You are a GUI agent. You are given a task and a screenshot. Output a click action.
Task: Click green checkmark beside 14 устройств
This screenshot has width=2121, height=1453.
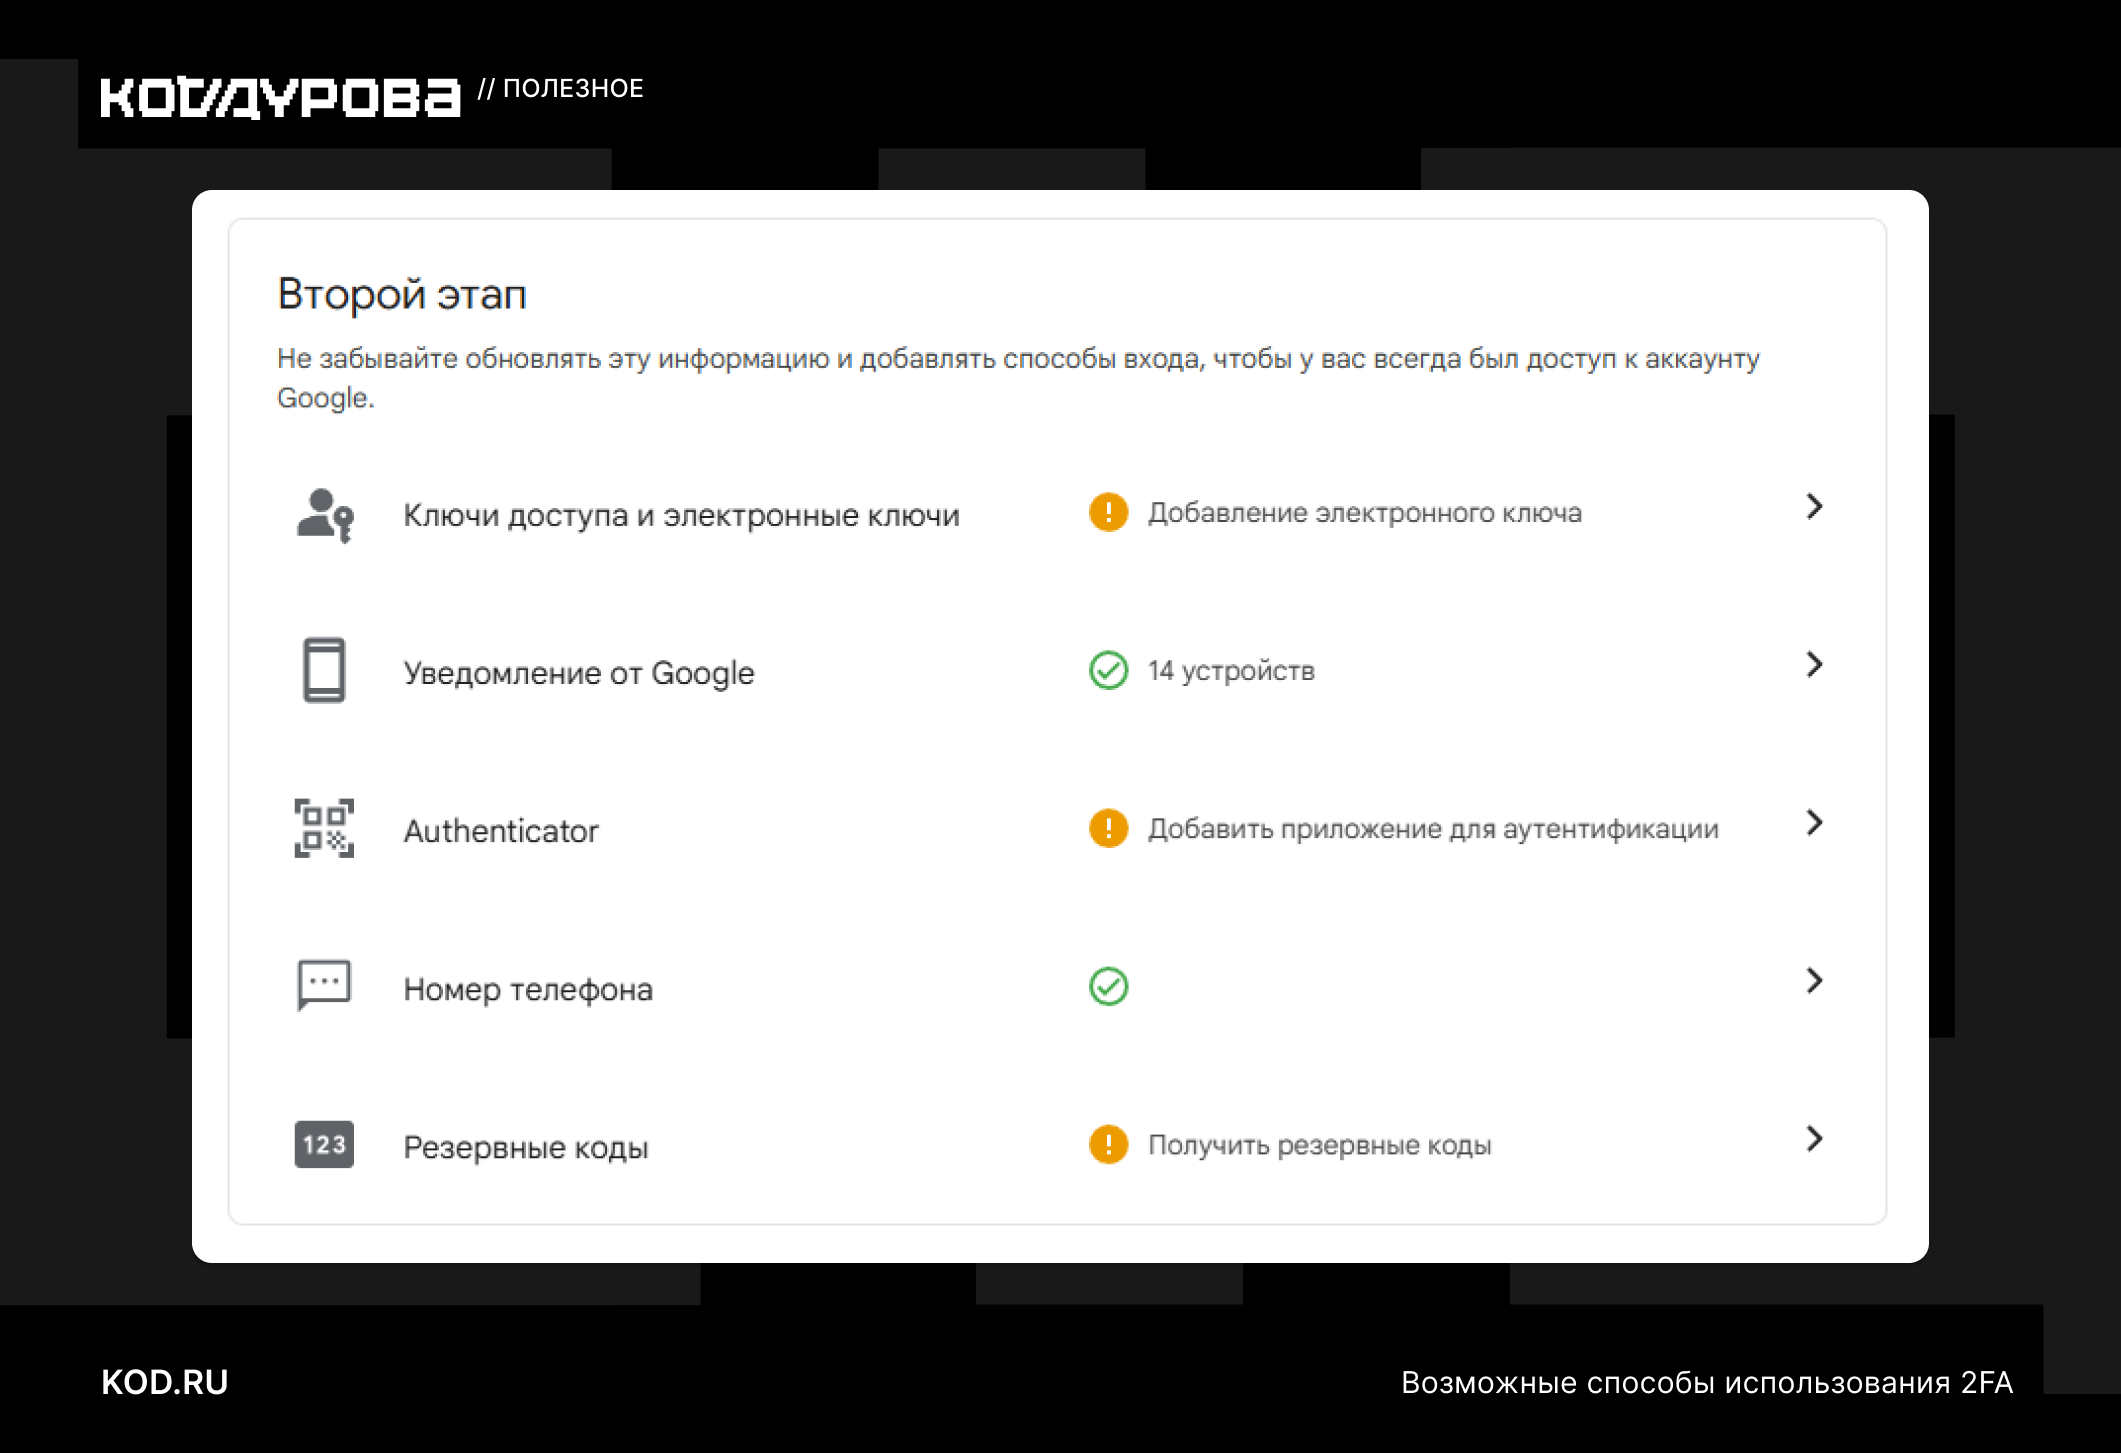[x=1108, y=670]
